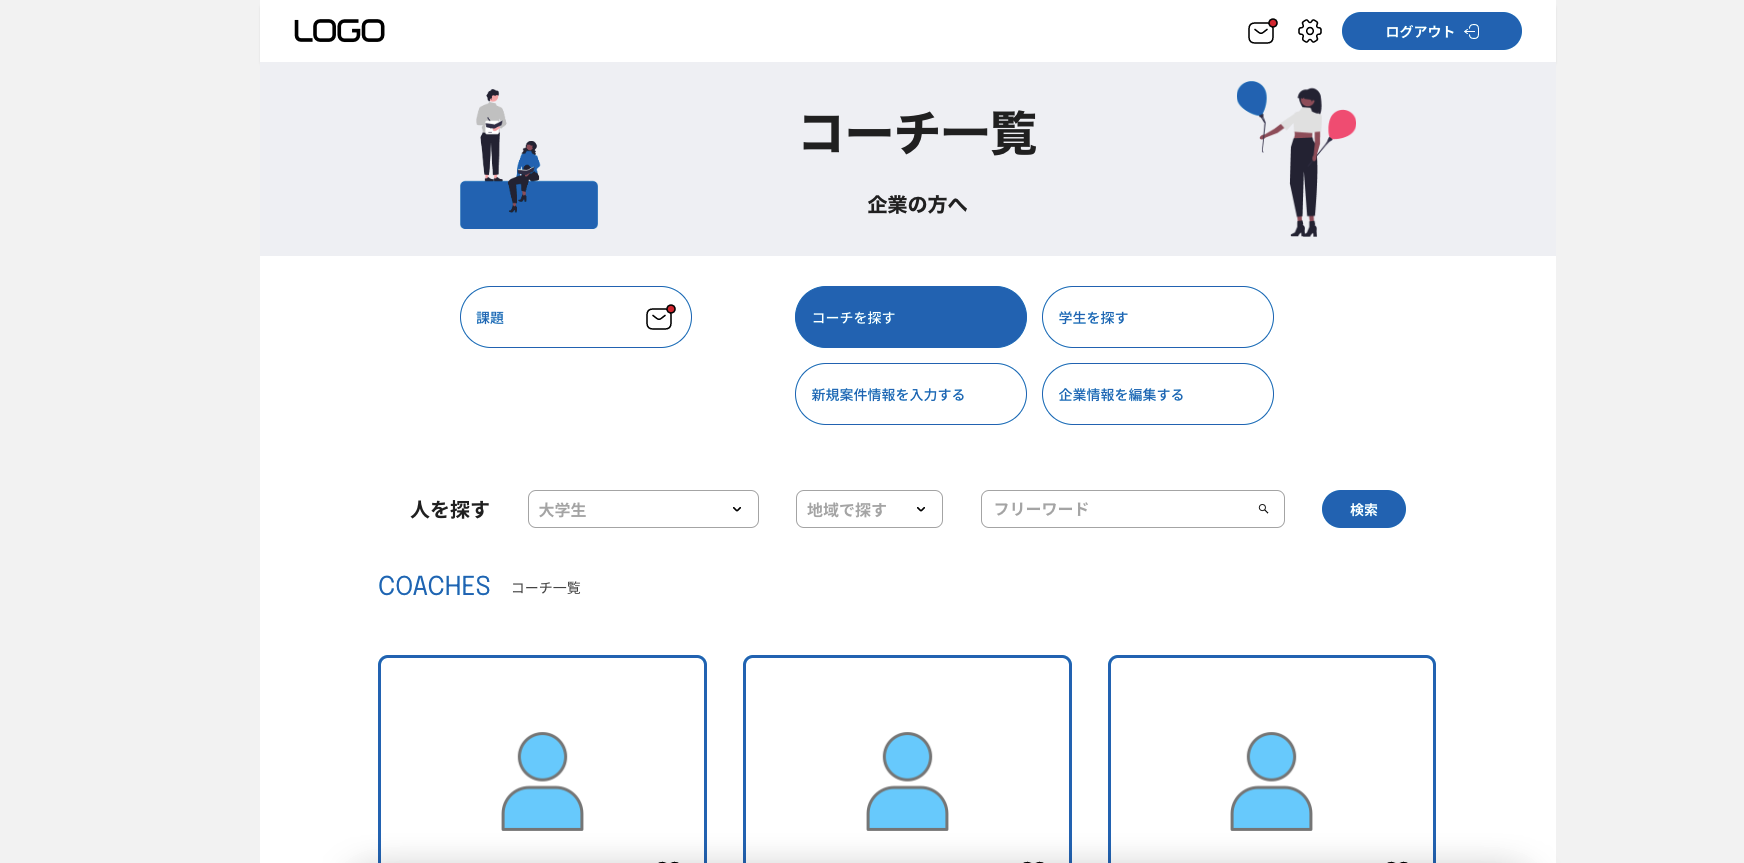Image resolution: width=1744 pixels, height=863 pixels.
Task: Focus the フリーワード search field
Action: pyautogui.click(x=1133, y=509)
